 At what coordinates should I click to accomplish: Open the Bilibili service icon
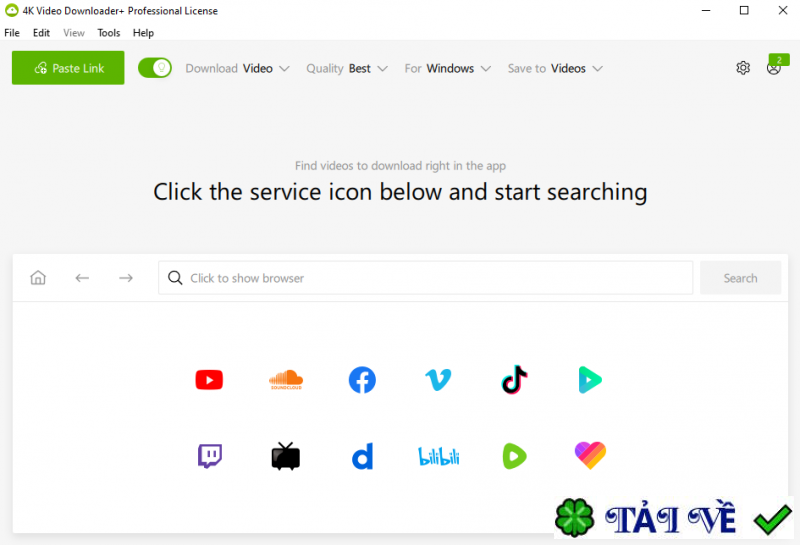click(x=439, y=456)
